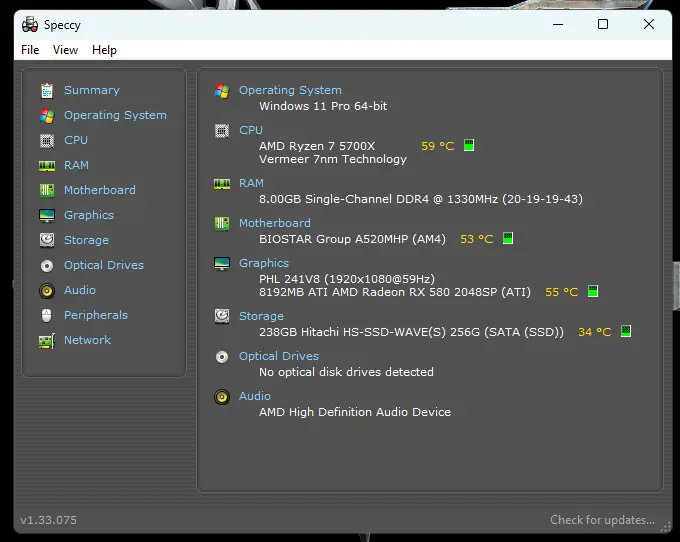Click the monitor icon beside Graphics heading in main panel
The width and height of the screenshot is (680, 542).
[222, 264]
